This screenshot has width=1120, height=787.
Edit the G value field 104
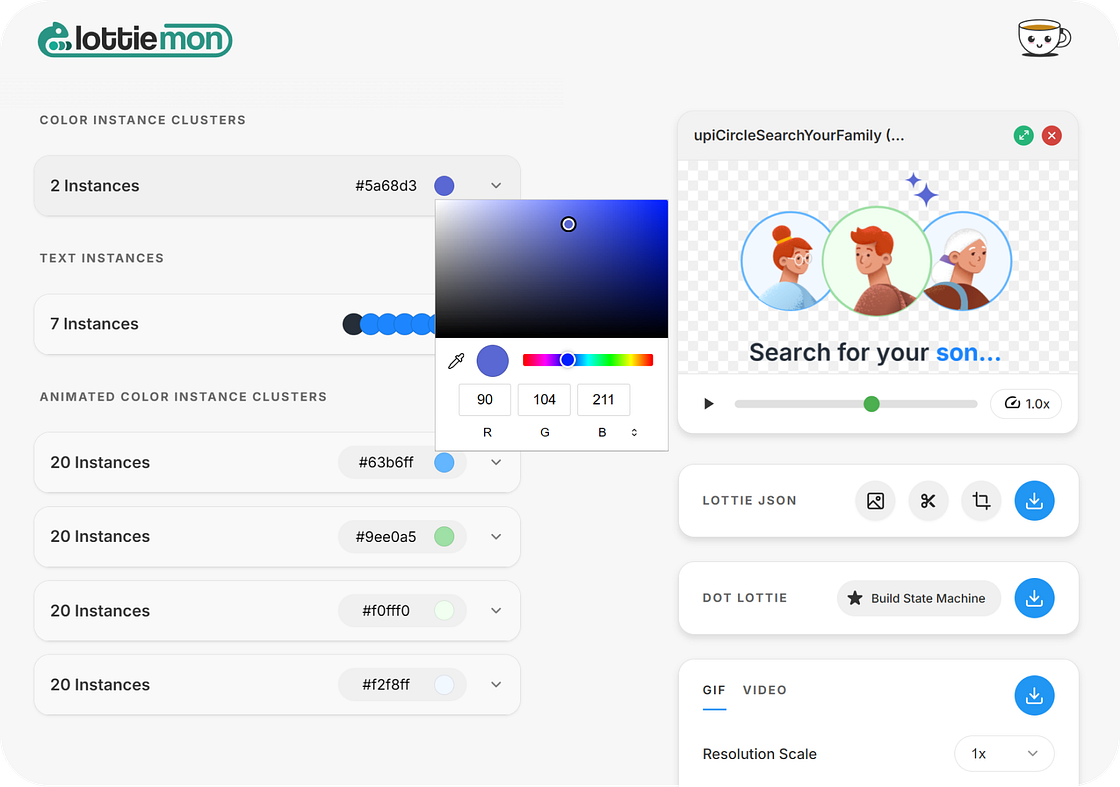point(544,400)
